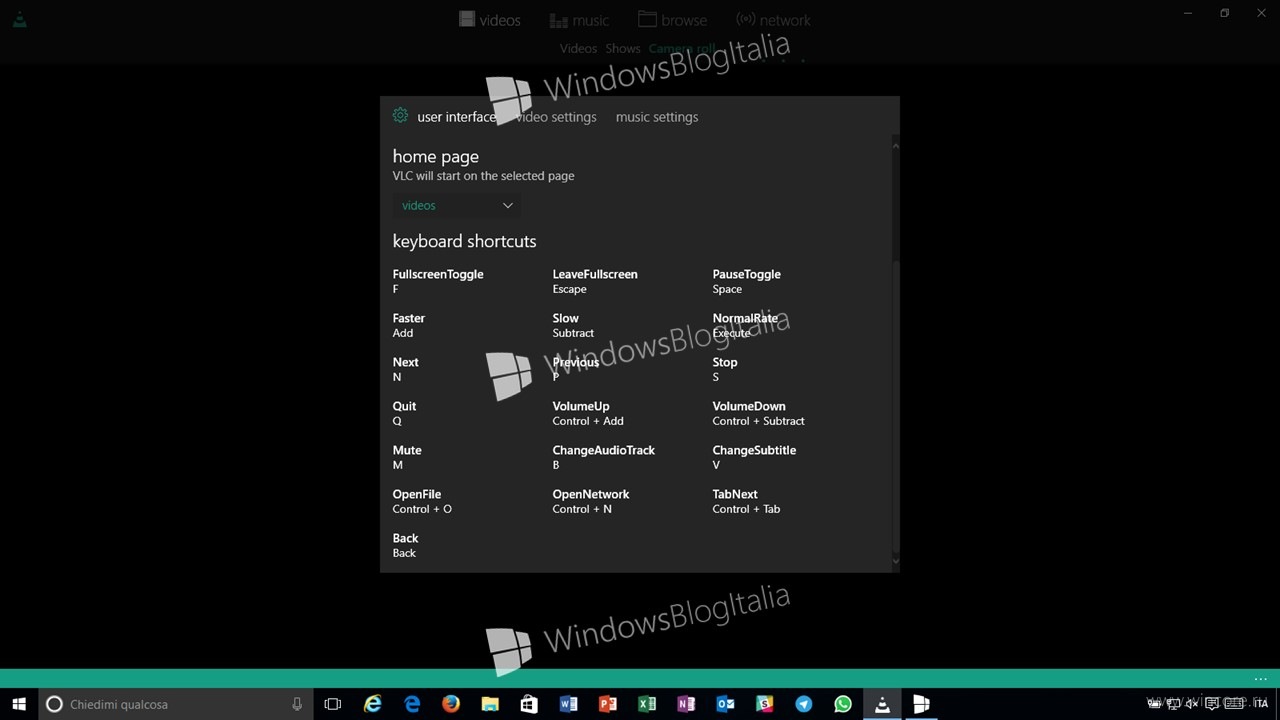Click the OpenFile shortcut entry
This screenshot has height=720, width=1280.
pos(422,501)
